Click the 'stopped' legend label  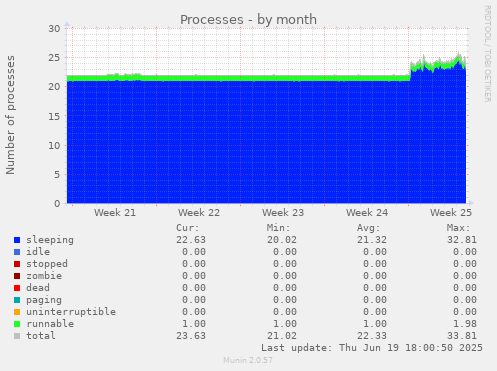[x=47, y=264]
